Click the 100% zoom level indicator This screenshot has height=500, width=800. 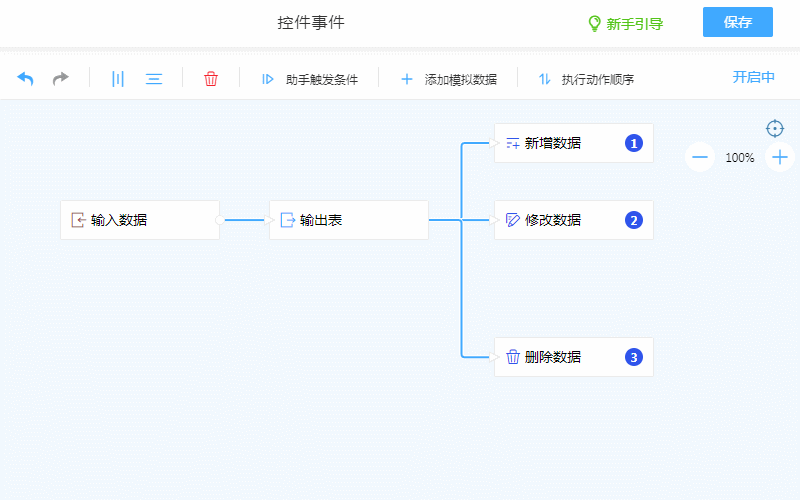[x=740, y=157]
